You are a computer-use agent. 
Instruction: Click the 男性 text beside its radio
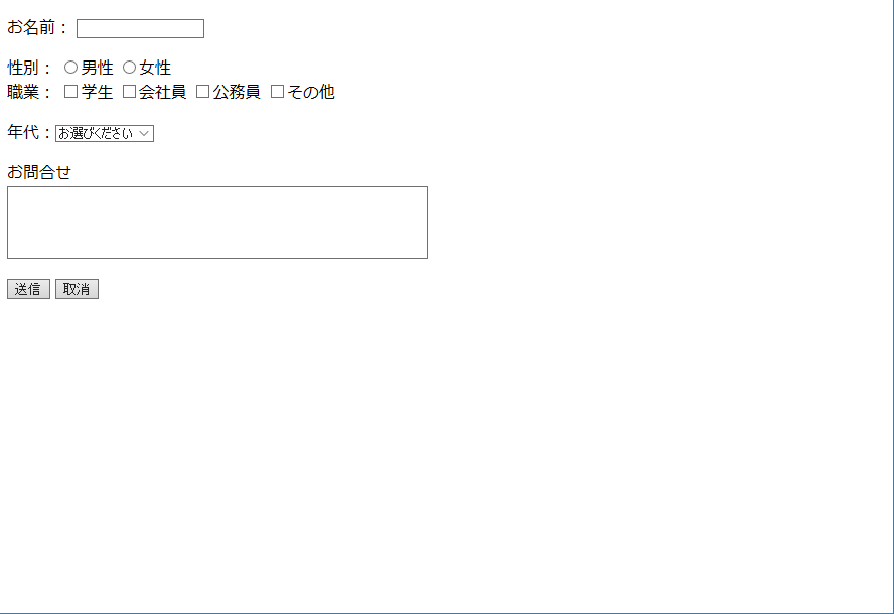point(97,68)
